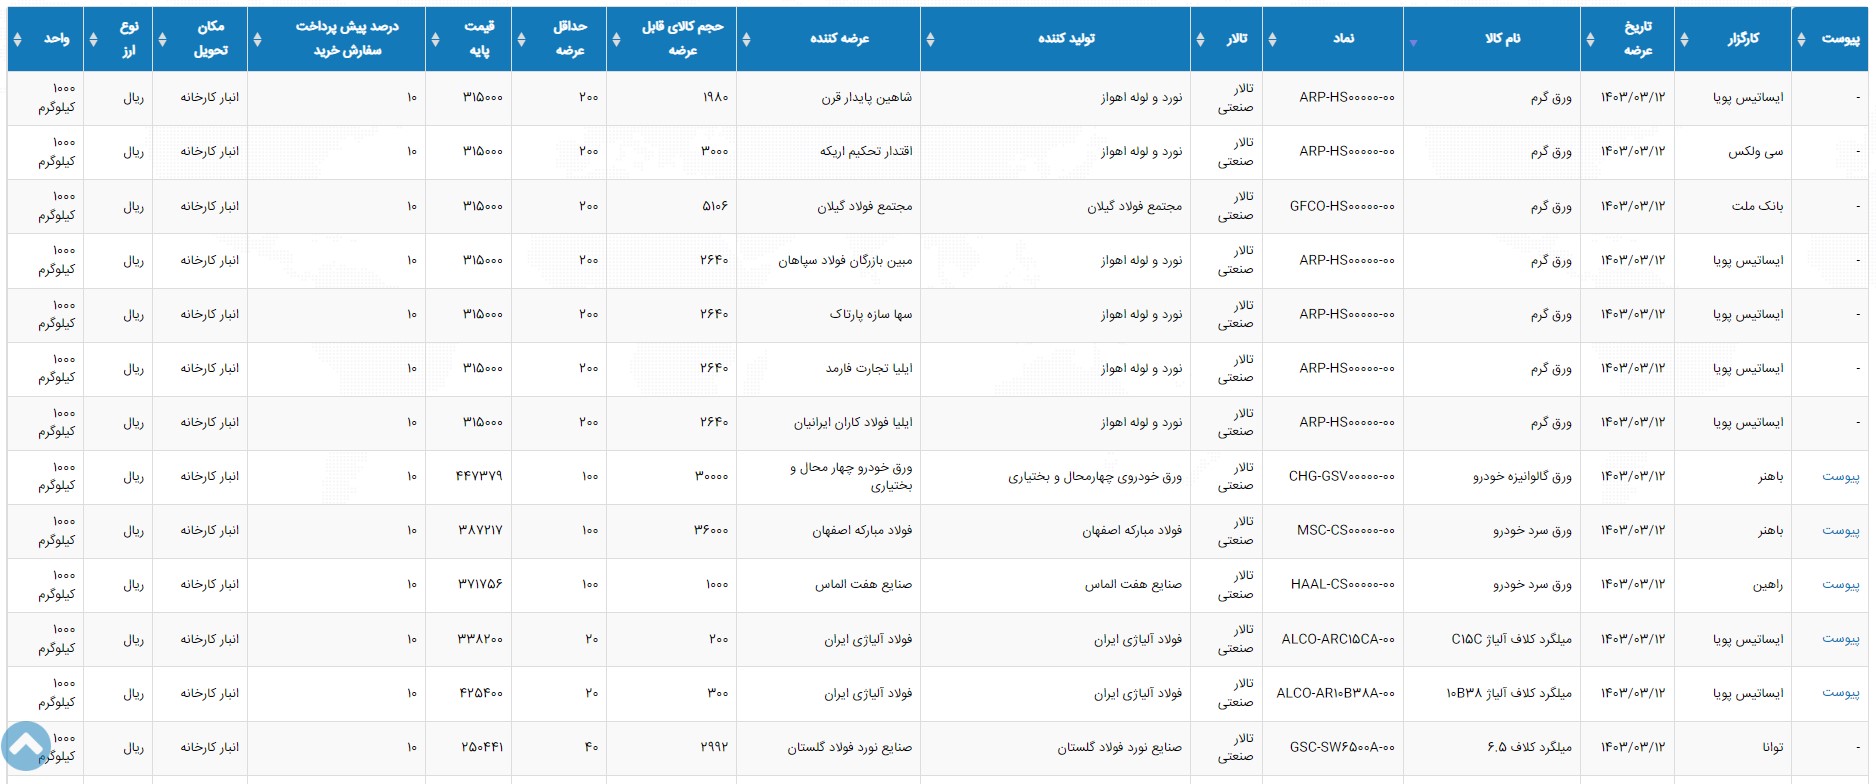The height and width of the screenshot is (784, 1876).
Task: Click producer ورق خودروی چهارمحال و بختیاری
Action: [1095, 476]
